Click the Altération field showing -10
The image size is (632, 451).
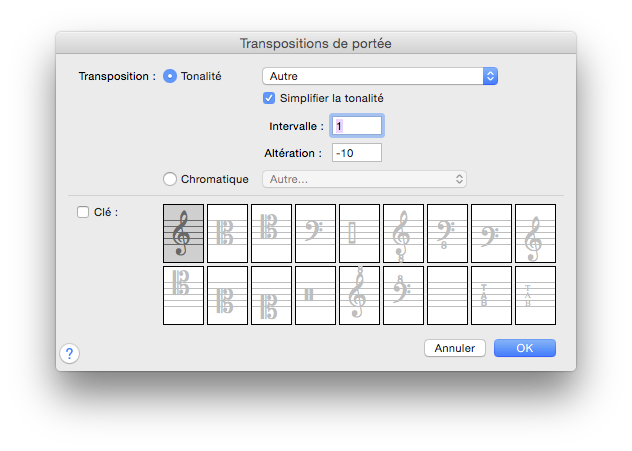[356, 153]
